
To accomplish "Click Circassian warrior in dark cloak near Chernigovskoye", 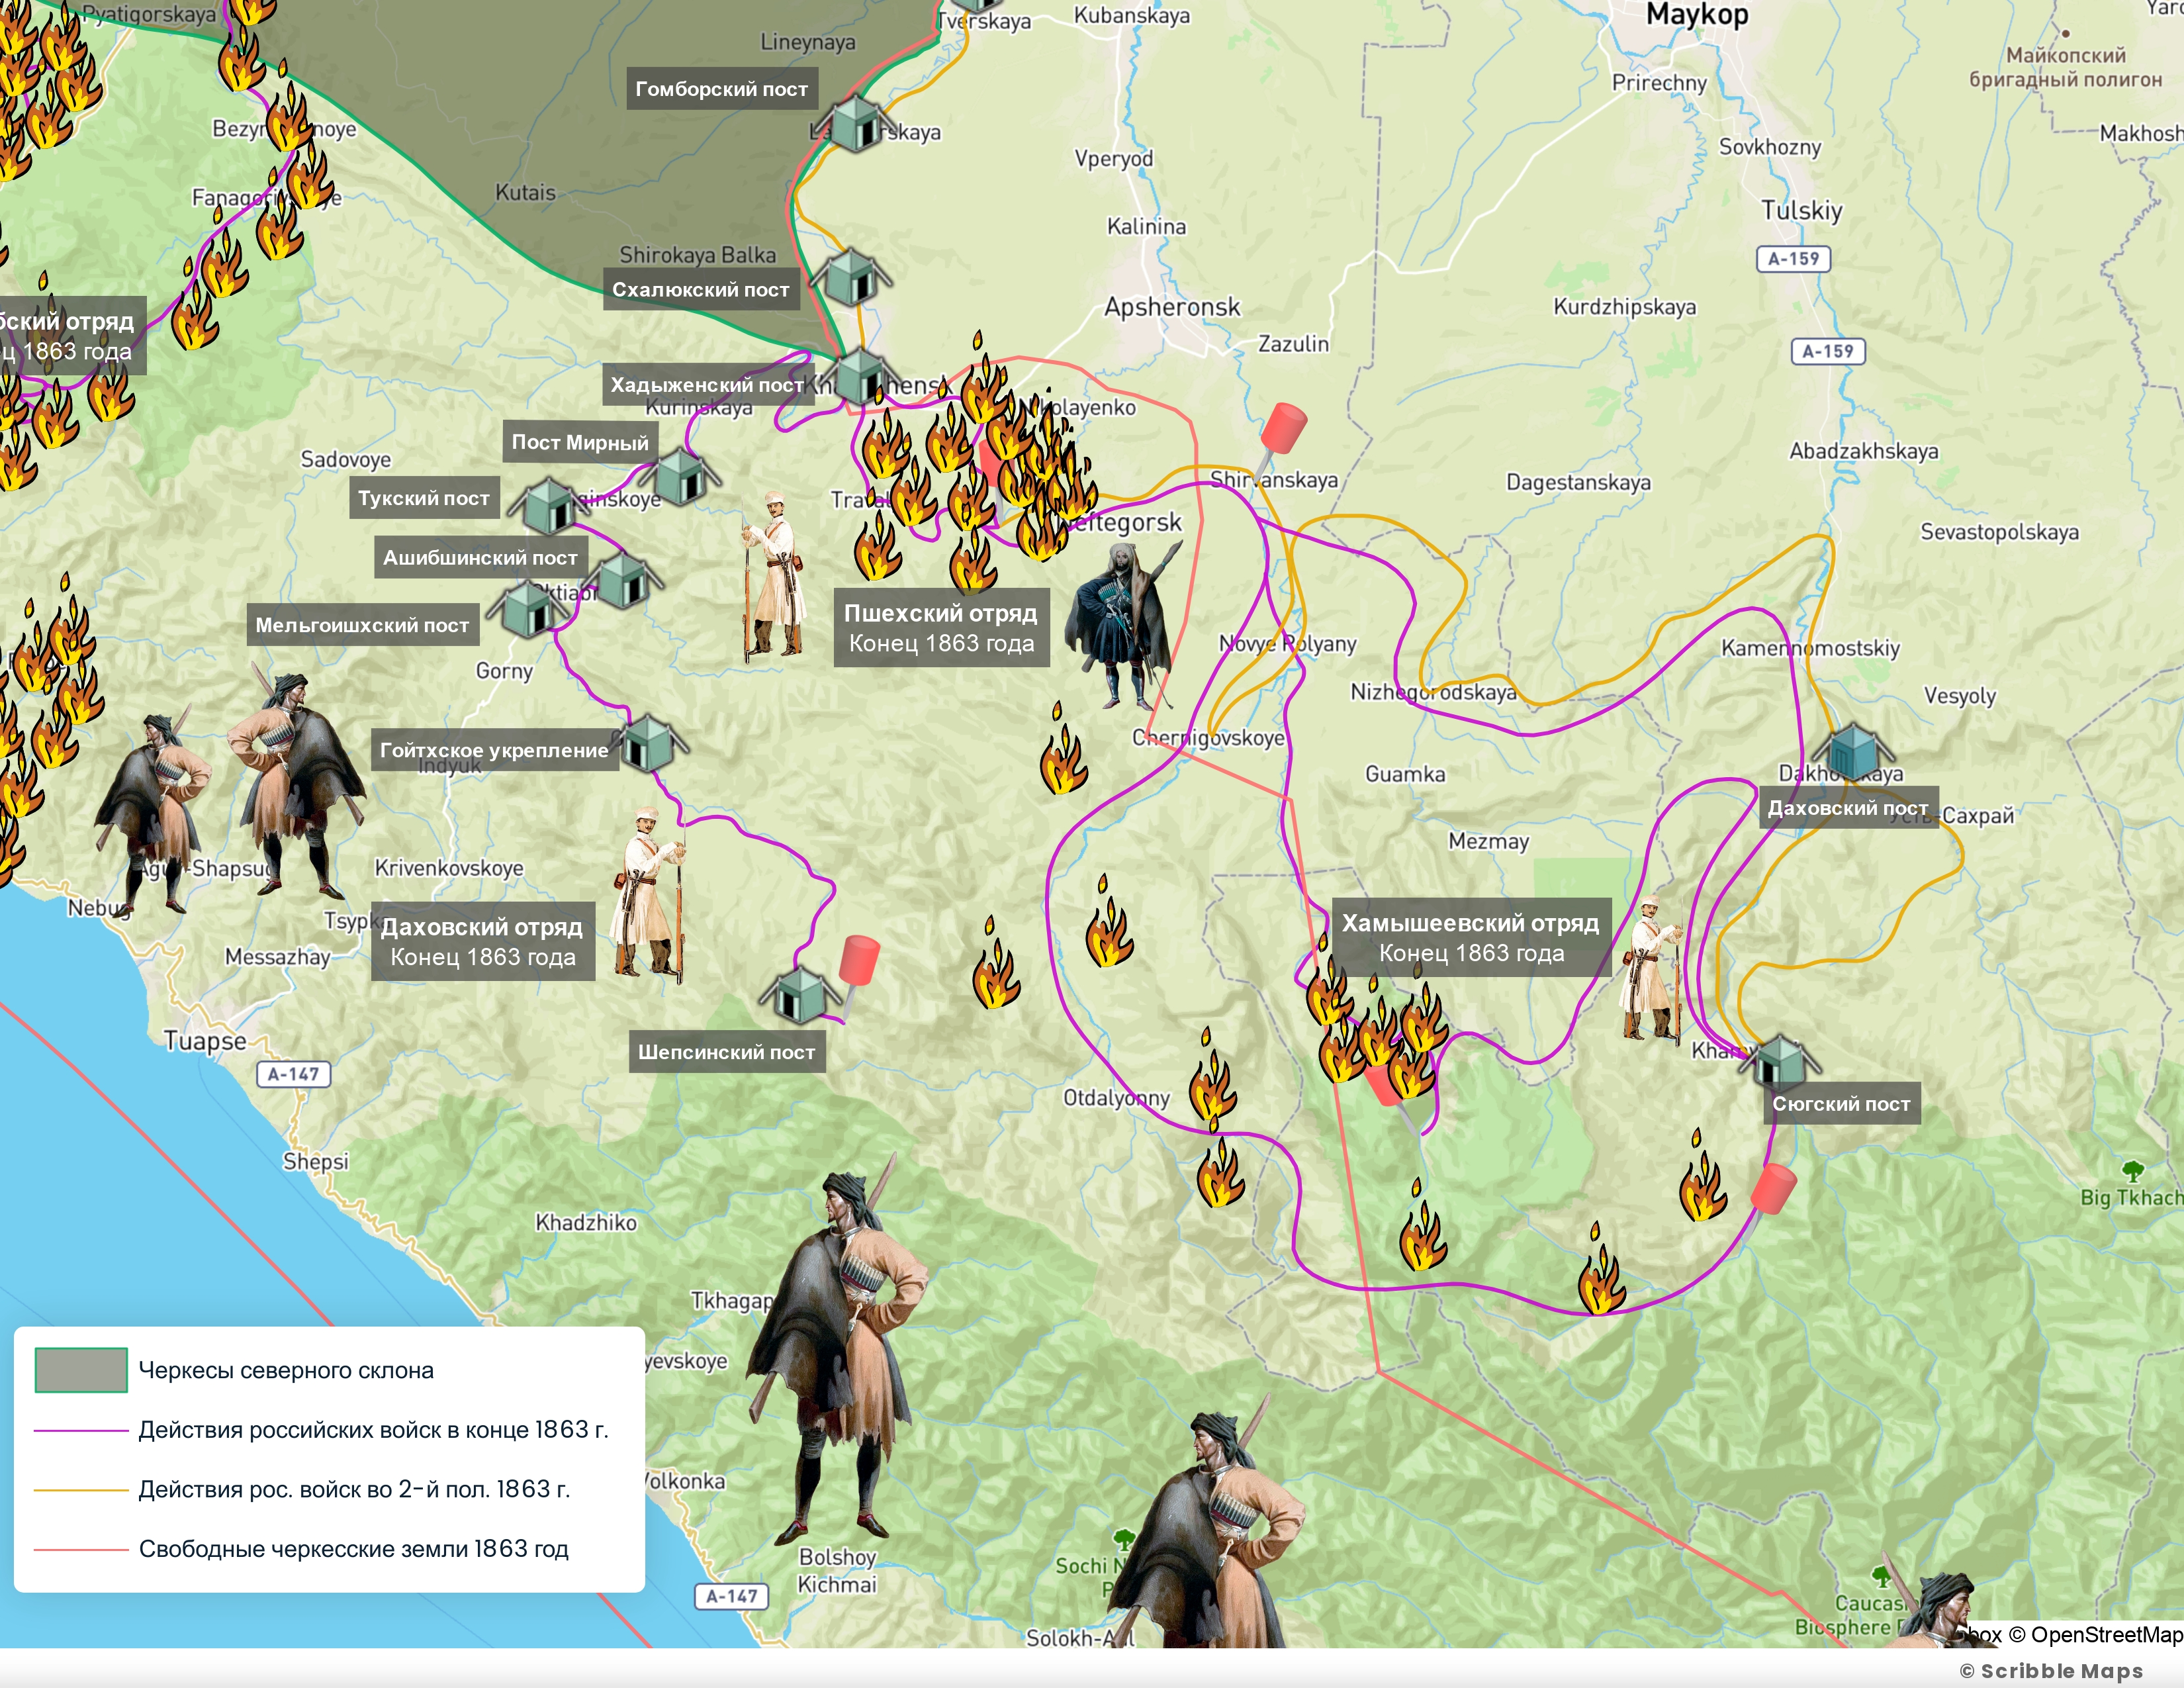I will coord(1122,625).
